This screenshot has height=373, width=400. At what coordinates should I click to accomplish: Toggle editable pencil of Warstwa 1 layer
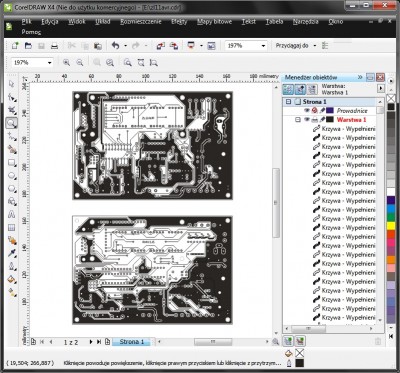coord(322,120)
